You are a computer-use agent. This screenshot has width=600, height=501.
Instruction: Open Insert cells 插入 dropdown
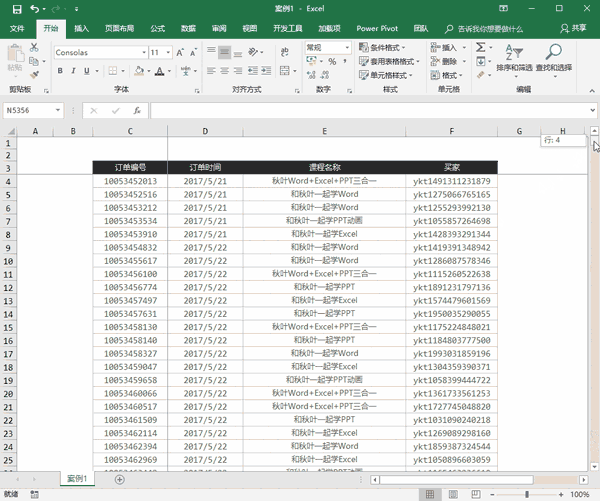[x=448, y=47]
